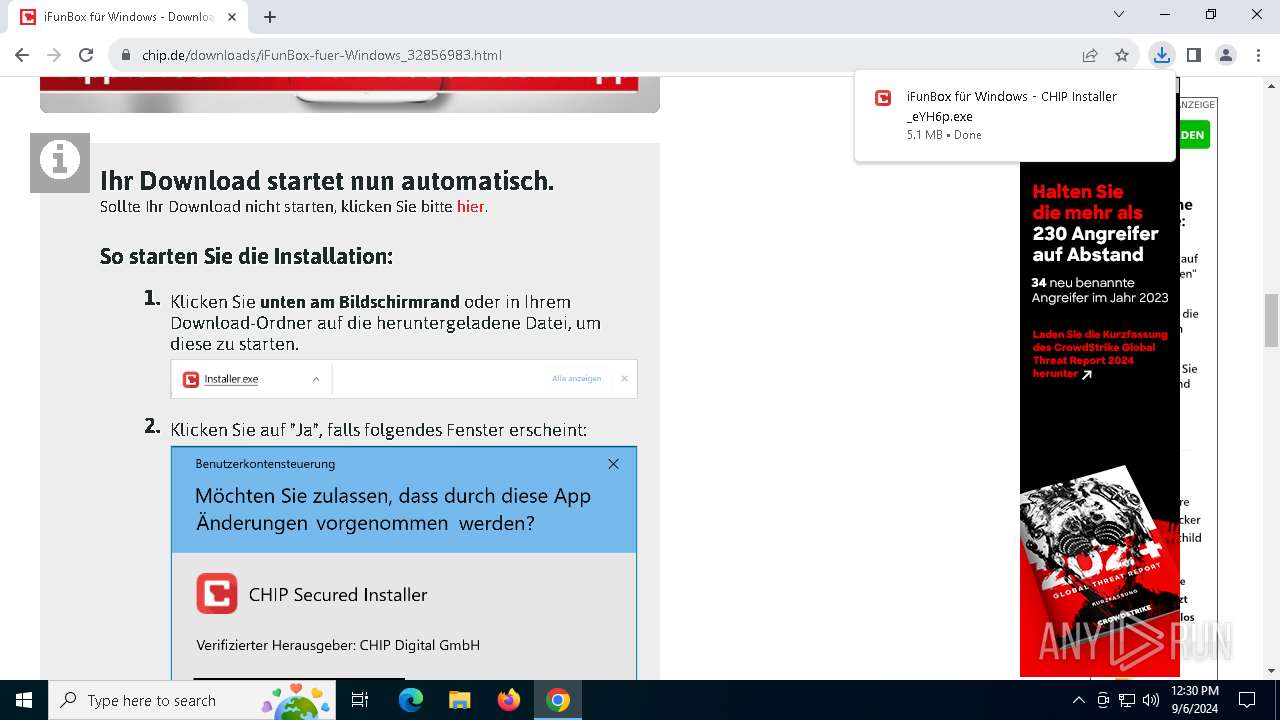This screenshot has width=1280, height=720.
Task: Click CHIP Secured Installer logo
Action: [217, 594]
